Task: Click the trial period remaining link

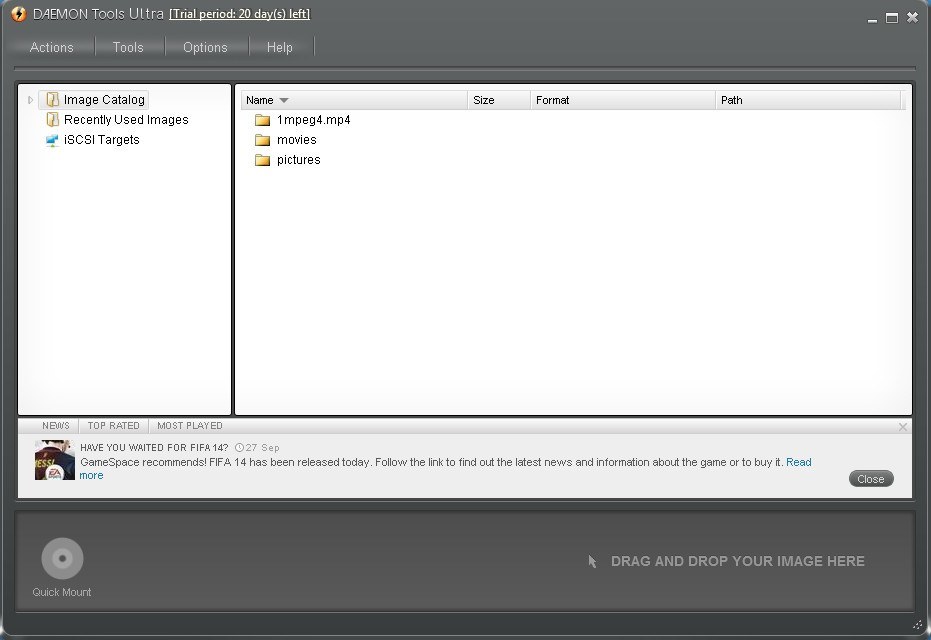Action: [x=240, y=14]
